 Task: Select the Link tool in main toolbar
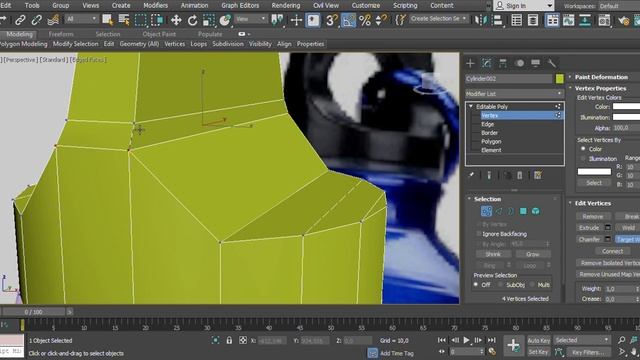[20, 20]
